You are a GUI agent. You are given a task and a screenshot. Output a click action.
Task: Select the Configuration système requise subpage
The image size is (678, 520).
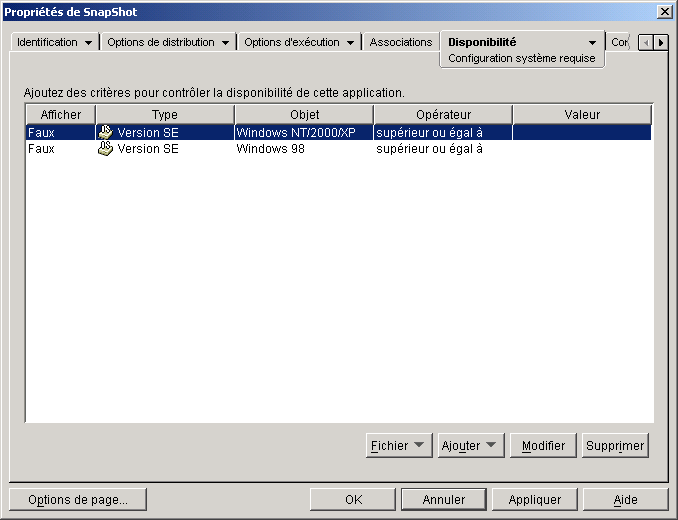tap(521, 58)
